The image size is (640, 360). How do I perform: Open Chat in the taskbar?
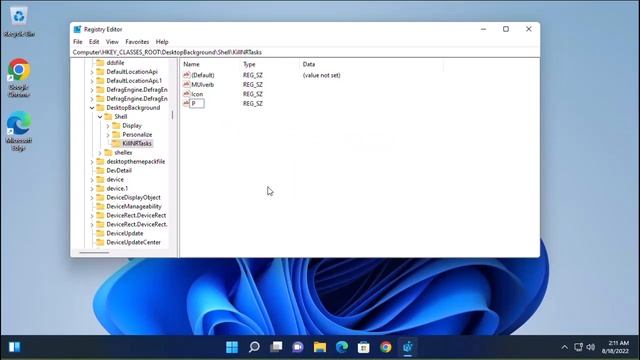(x=298, y=347)
